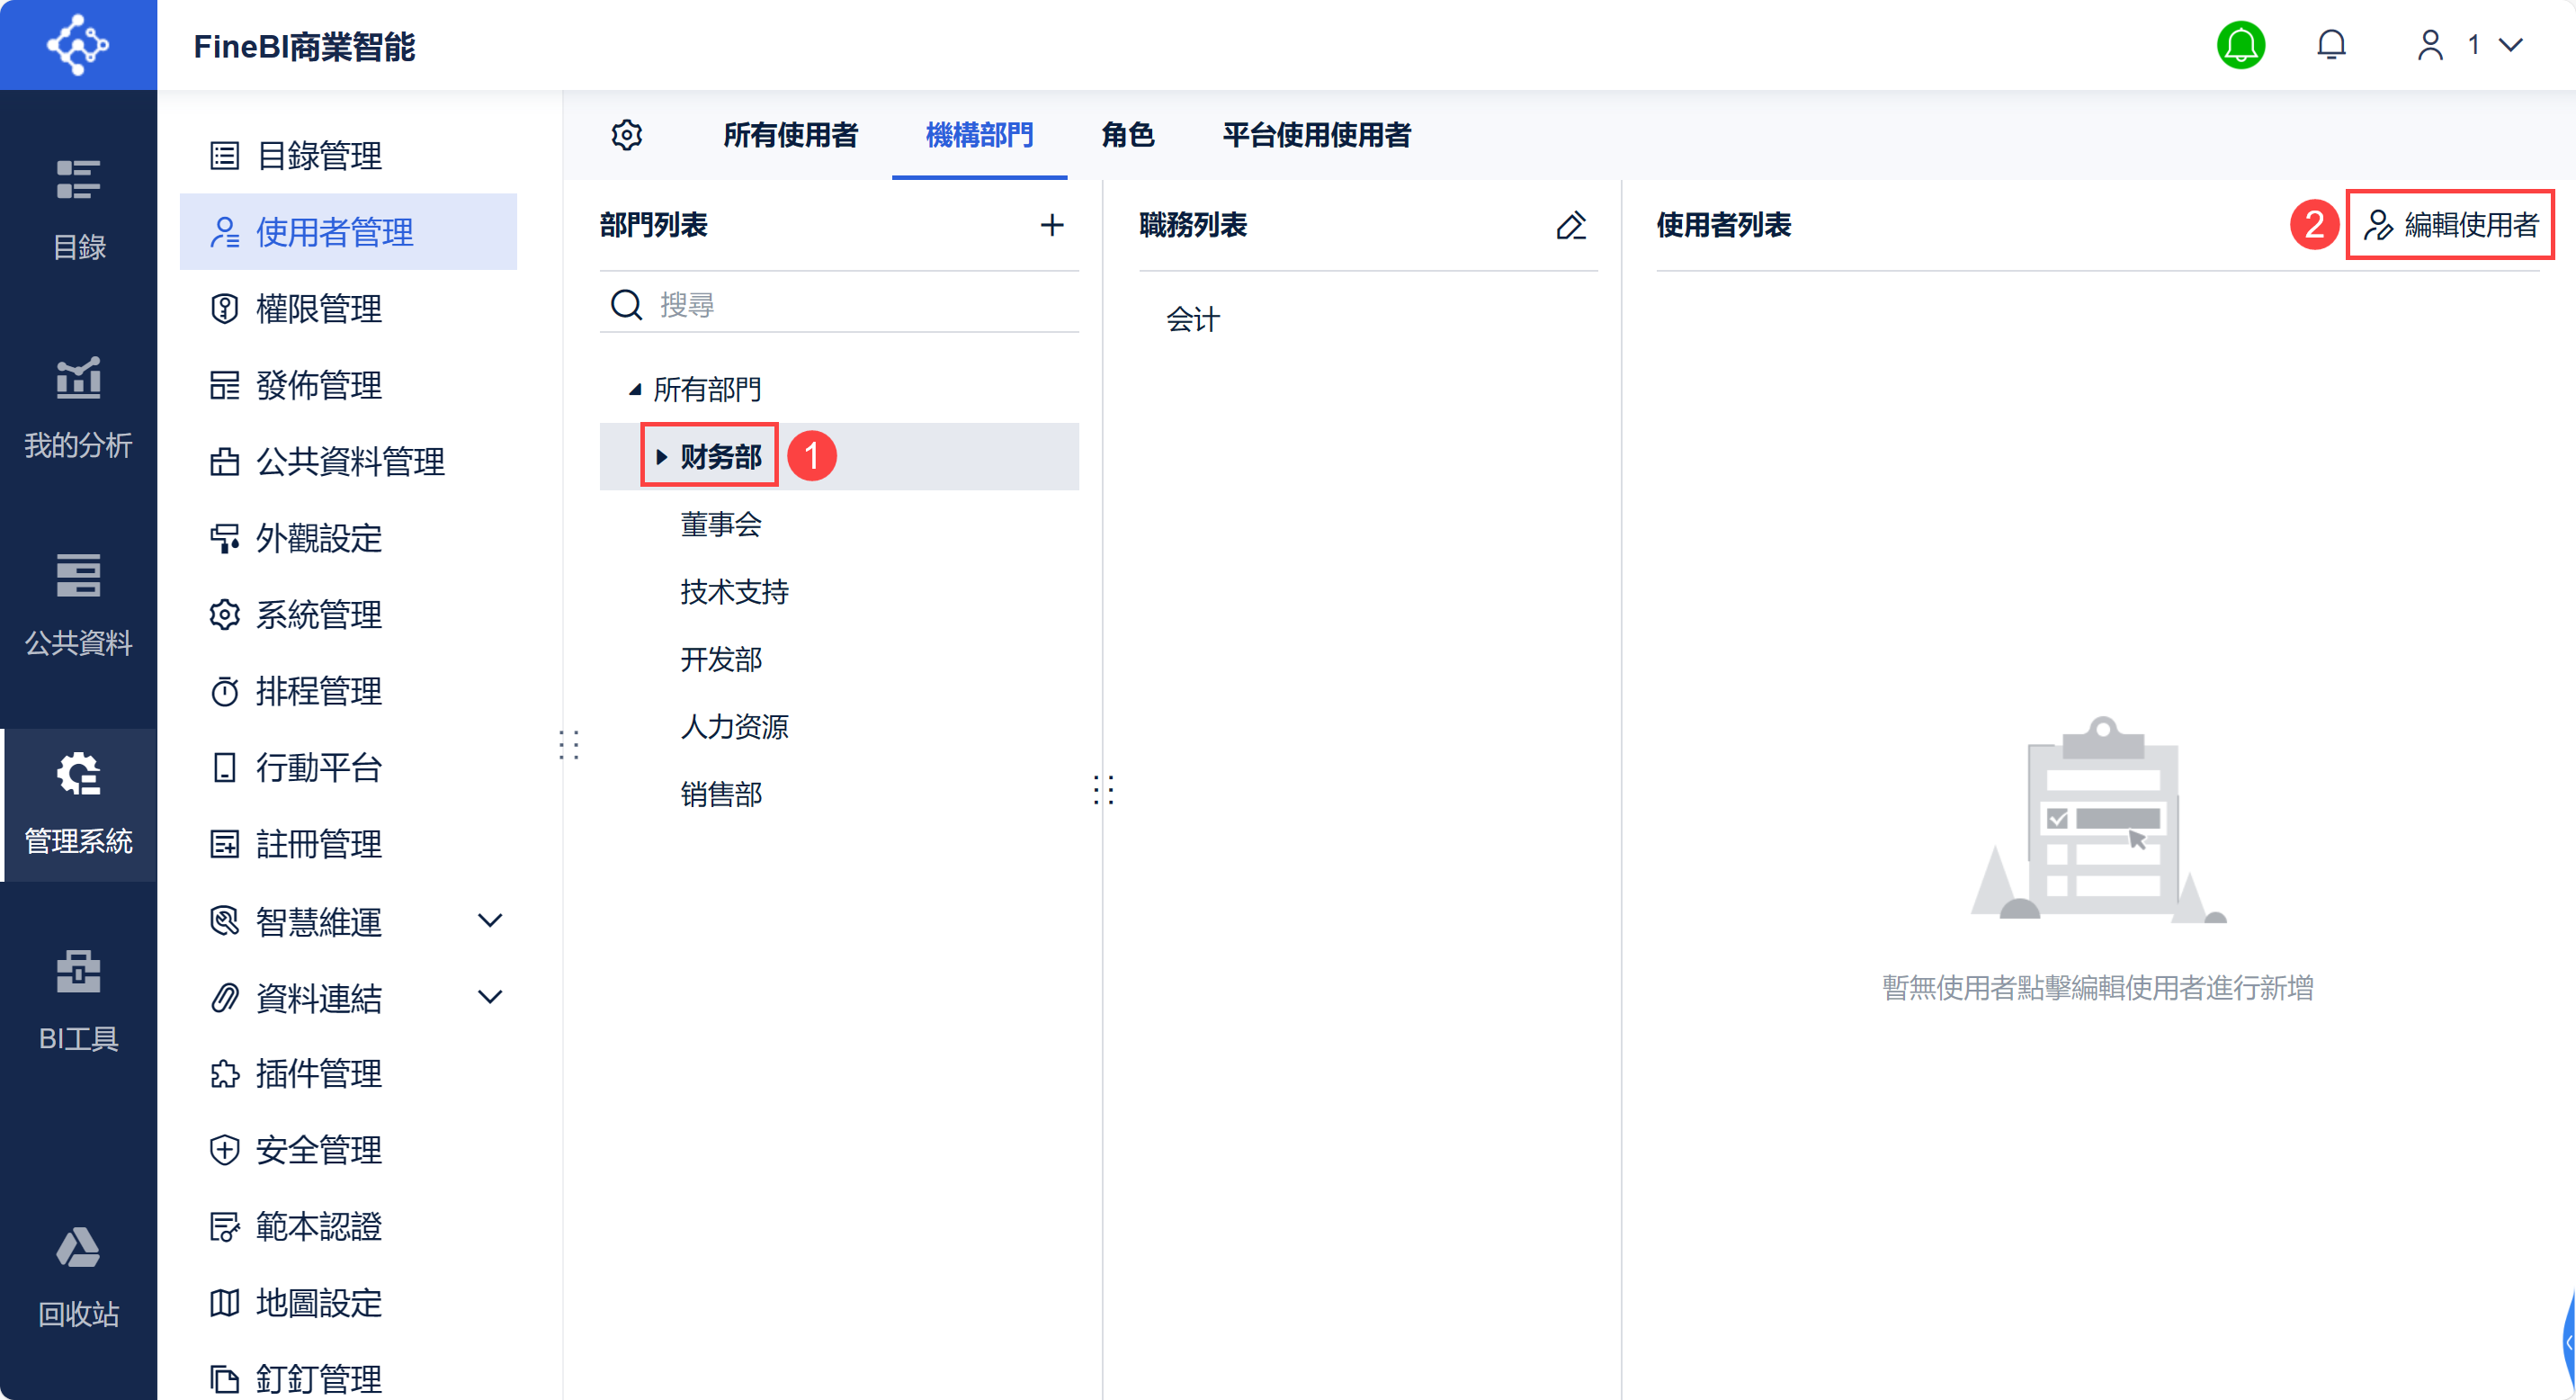Open 安全管理 menu item
Image resolution: width=2576 pixels, height=1400 pixels.
348,1150
